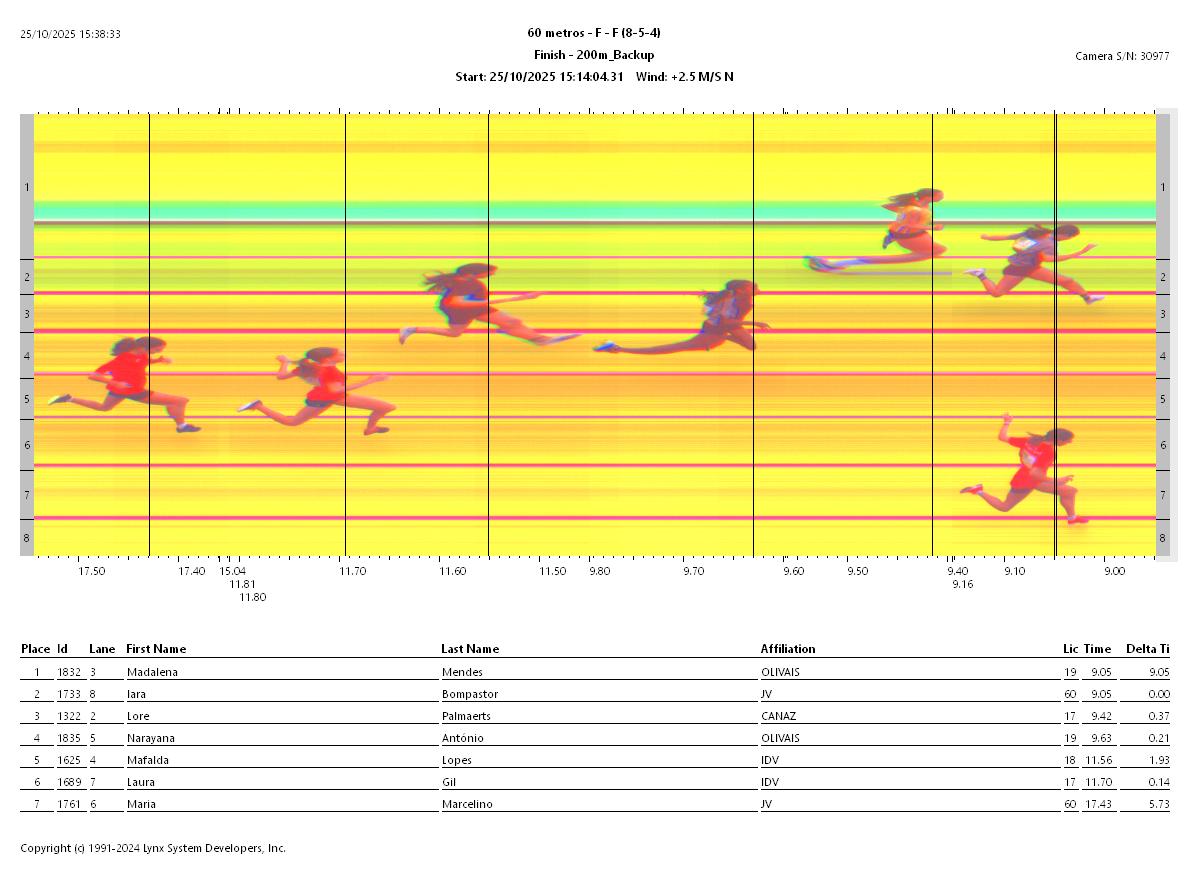Click the "60 metros - F - F (8-5-4)" title
This screenshot has height=876, width=1190.
(594, 33)
